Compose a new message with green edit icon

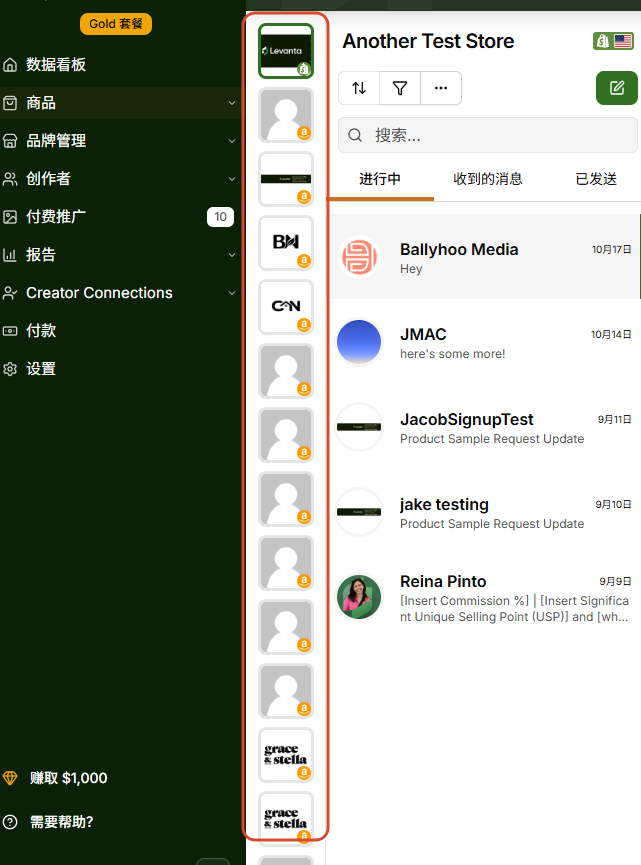(617, 88)
